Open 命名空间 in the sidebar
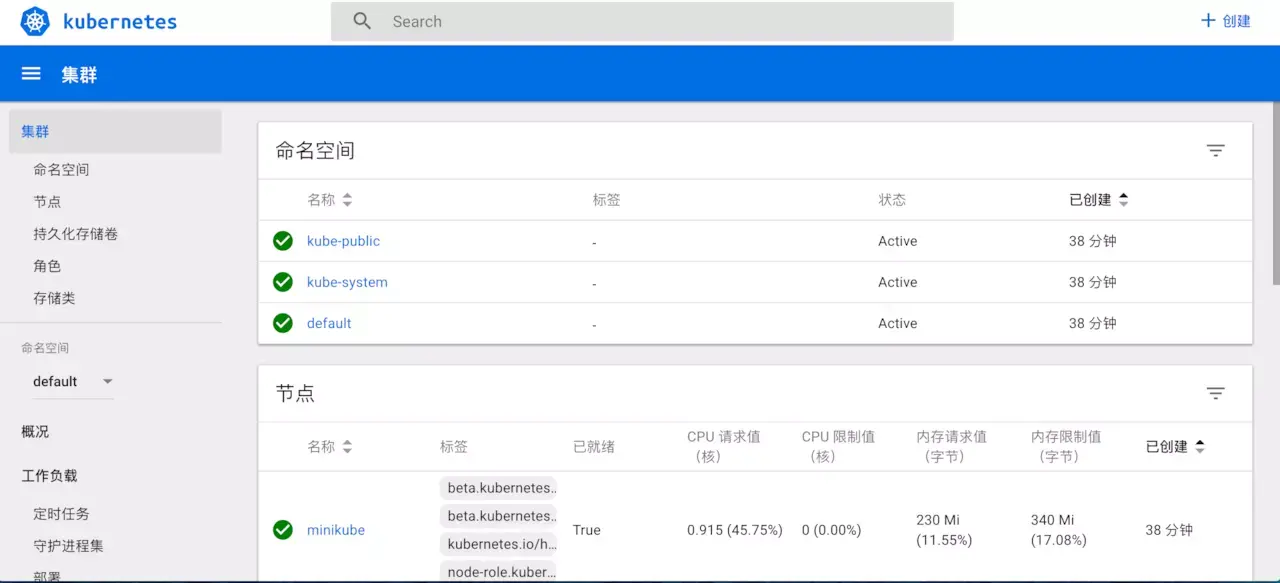Image resolution: width=1280 pixels, height=583 pixels. [x=61, y=170]
